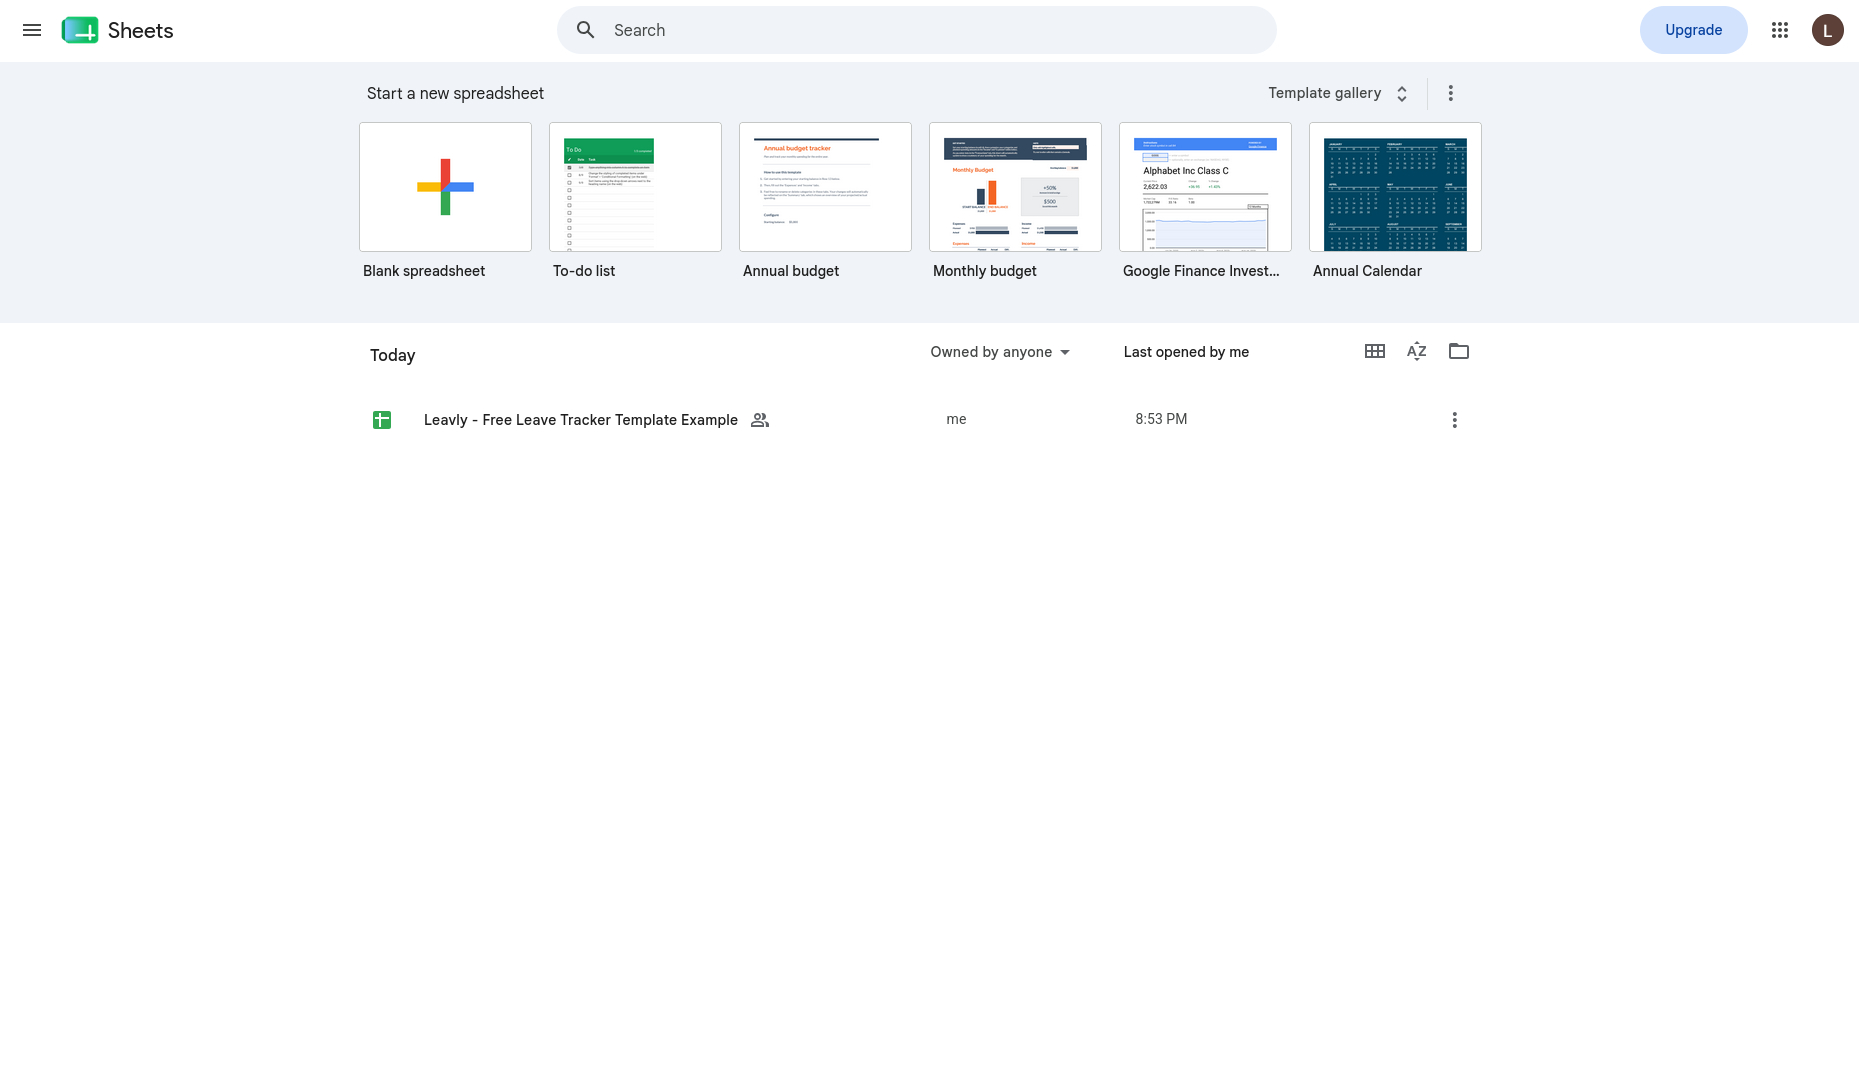This screenshot has height=1078, width=1859.
Task: Click the shared people icon
Action: (760, 420)
